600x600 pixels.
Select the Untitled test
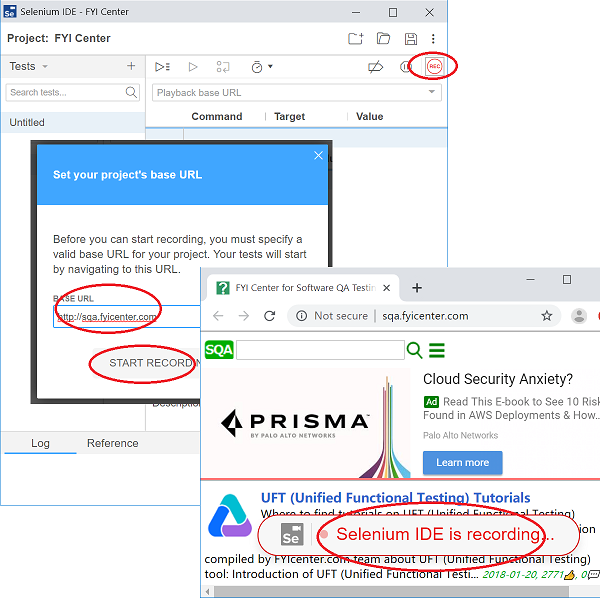[73, 122]
